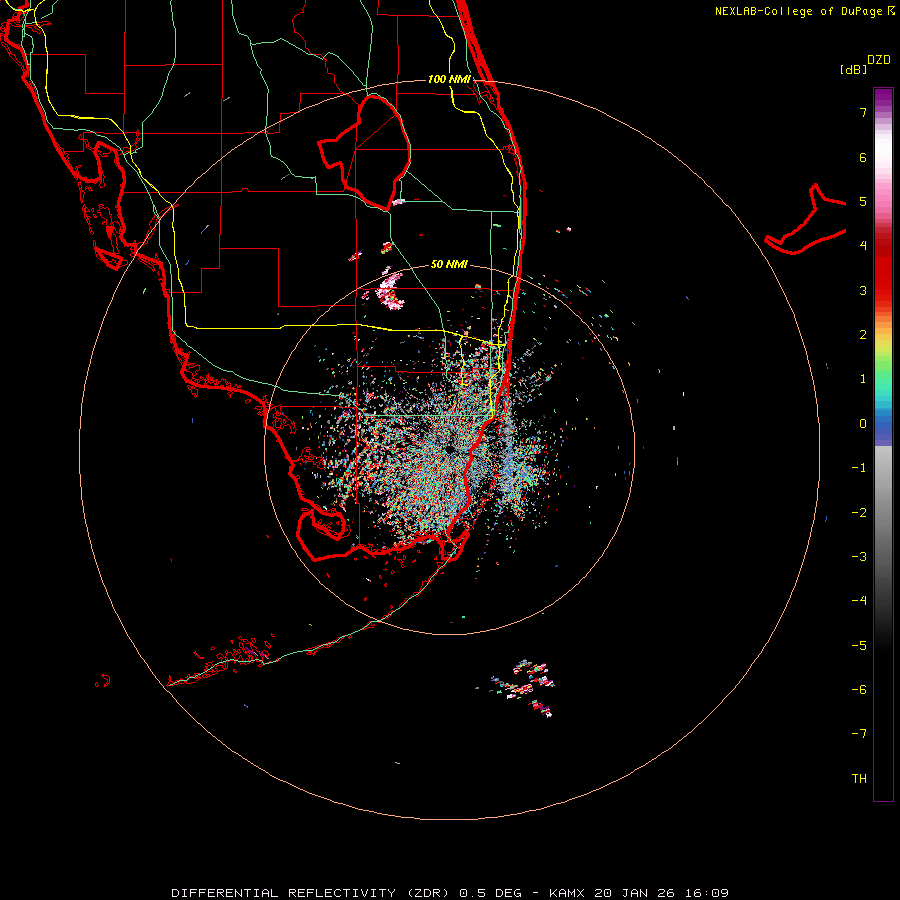The image size is (900, 900).
Task: Click the 50 NMI range ring label
Action: click(449, 264)
